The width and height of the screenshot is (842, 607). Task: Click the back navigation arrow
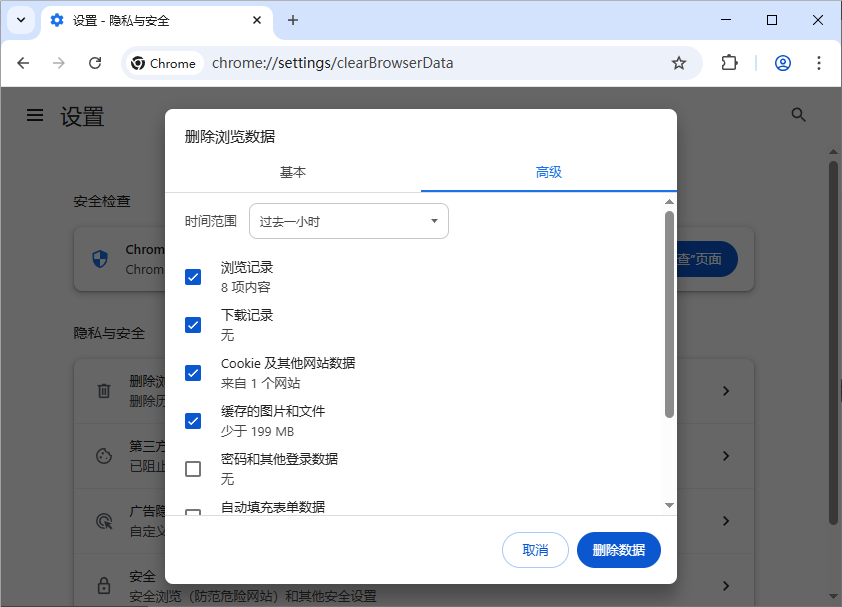pos(23,62)
